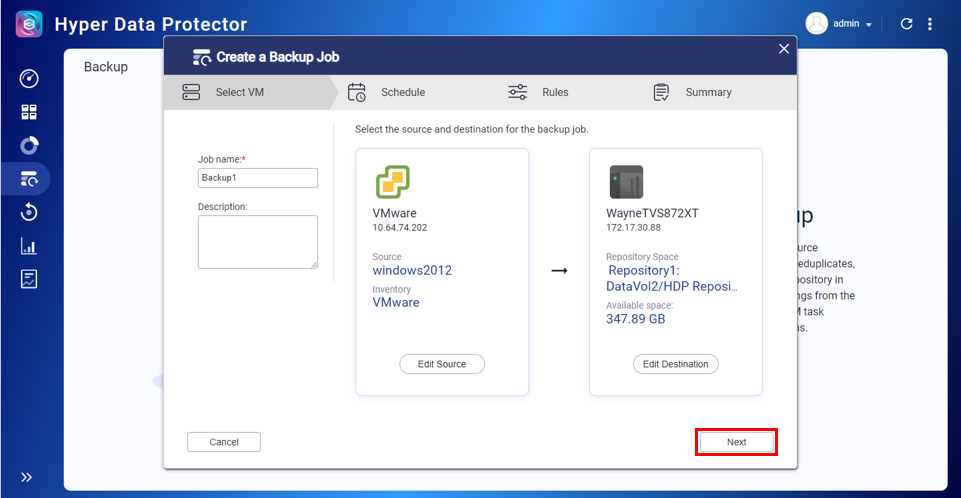Close the Create a Backup Job dialog

click(x=784, y=49)
